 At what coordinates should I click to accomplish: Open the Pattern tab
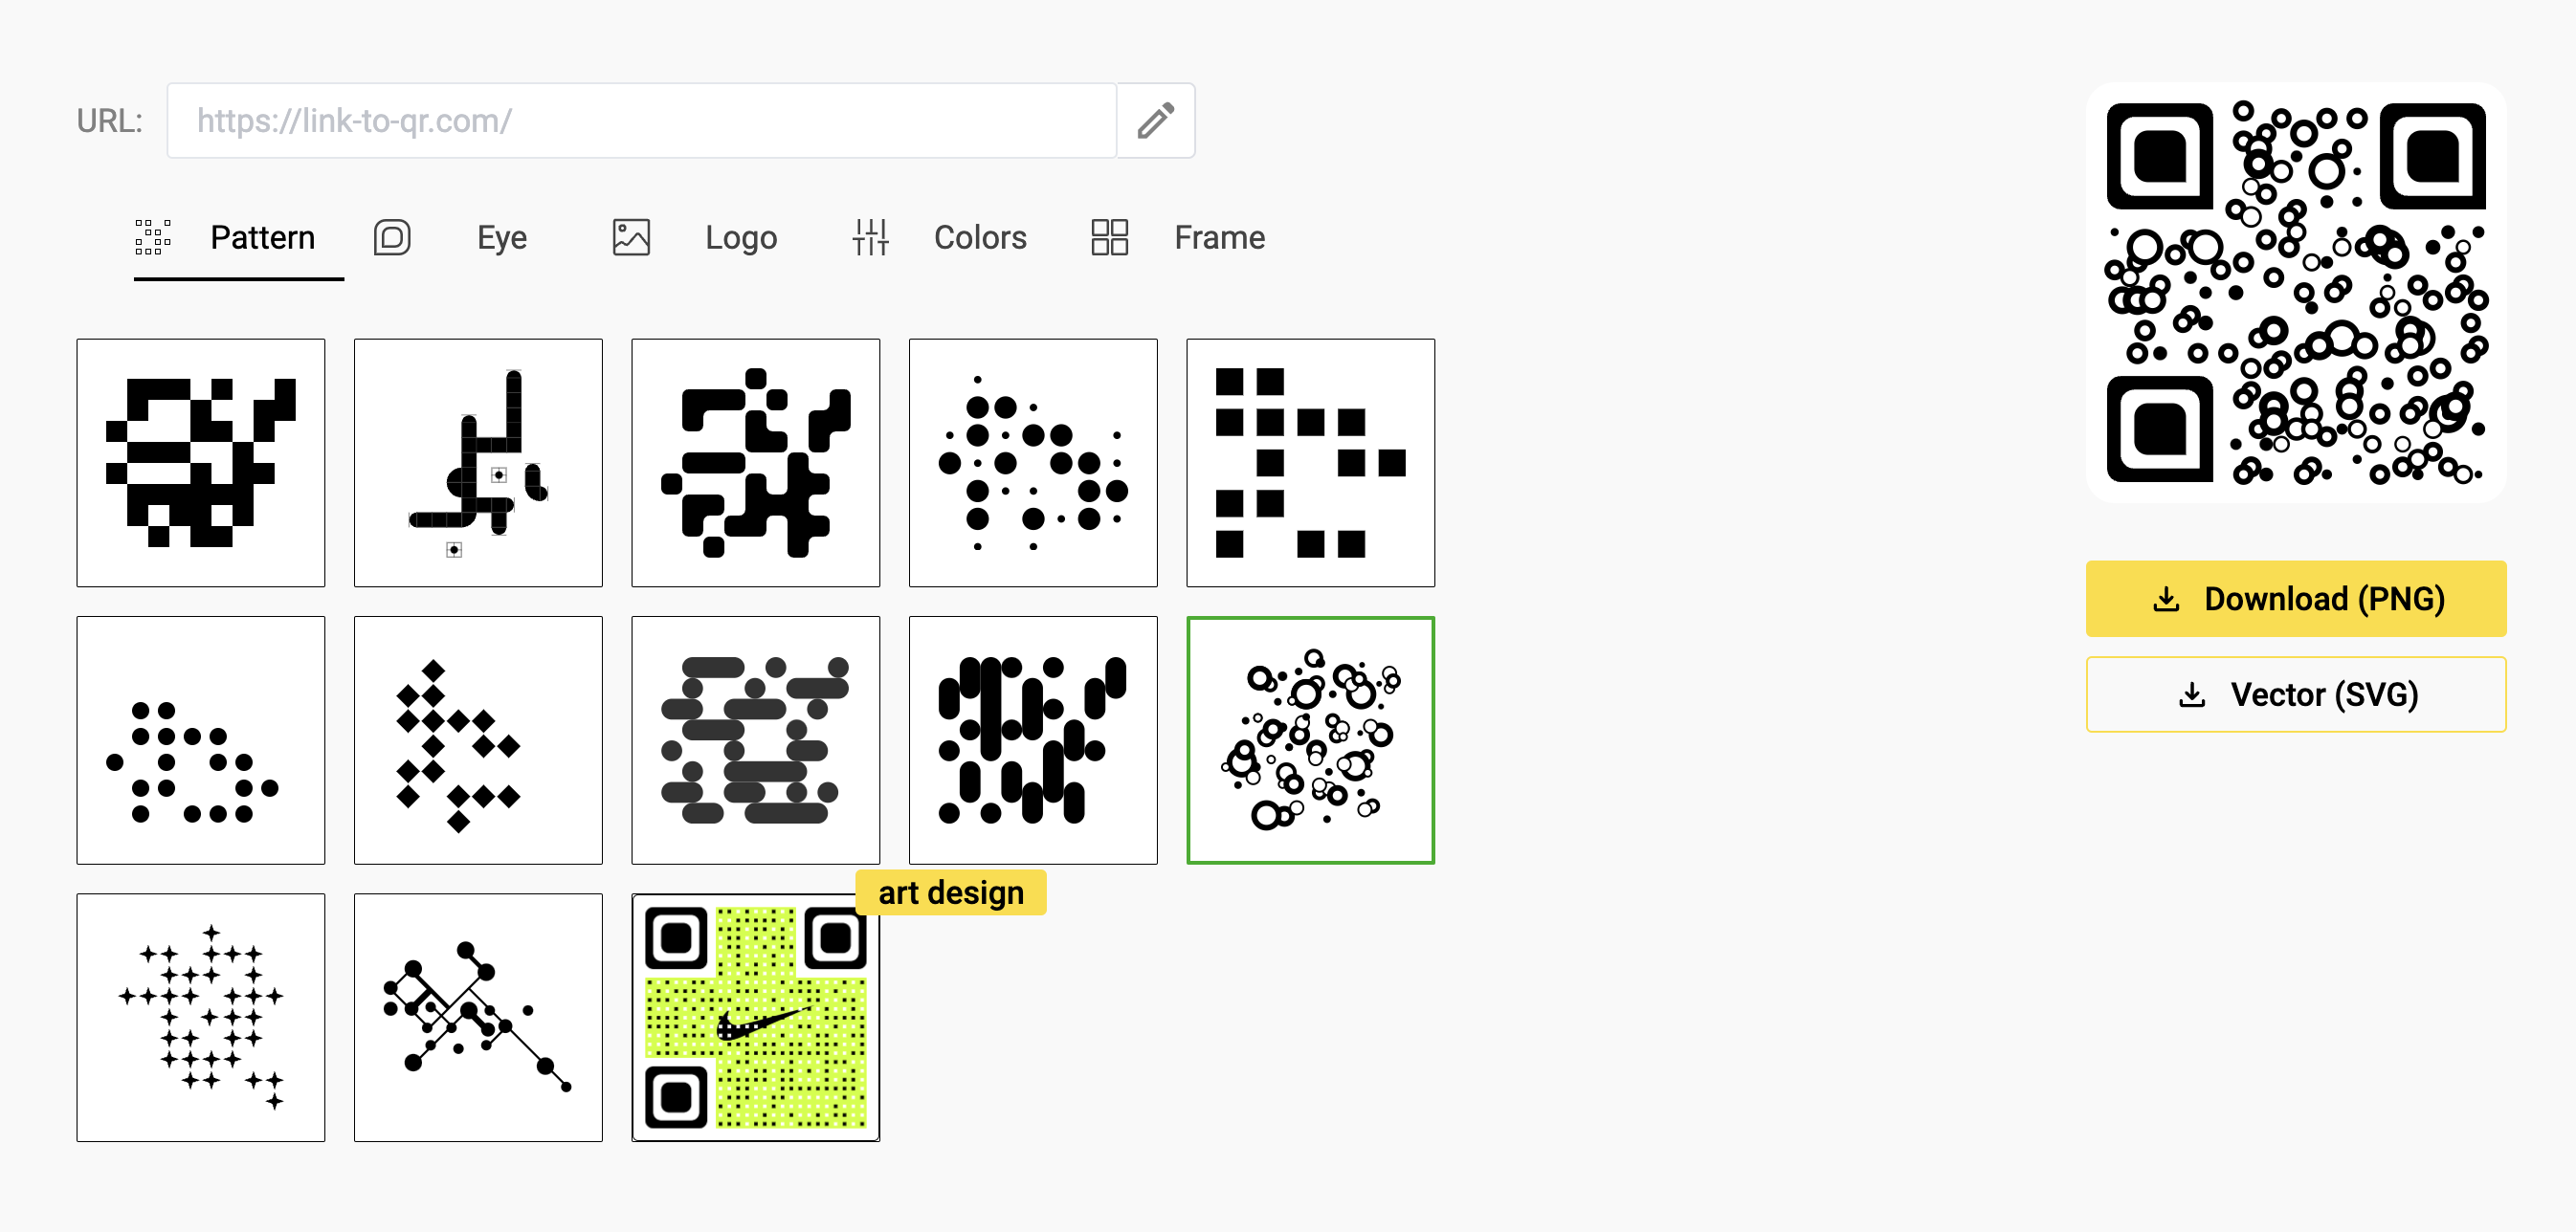pos(239,238)
